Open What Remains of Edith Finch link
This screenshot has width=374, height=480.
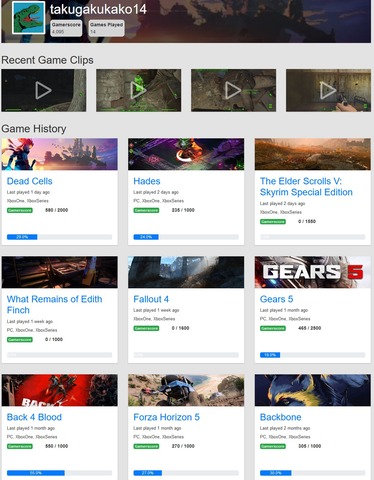[x=54, y=305]
